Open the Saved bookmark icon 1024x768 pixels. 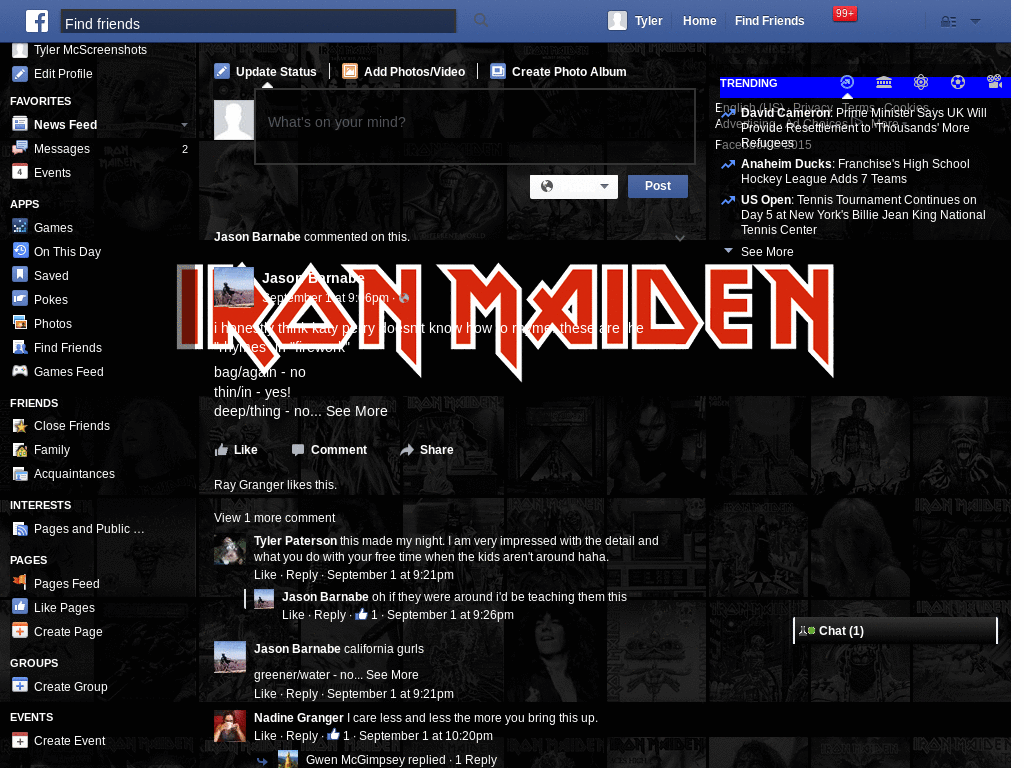click(x=20, y=275)
